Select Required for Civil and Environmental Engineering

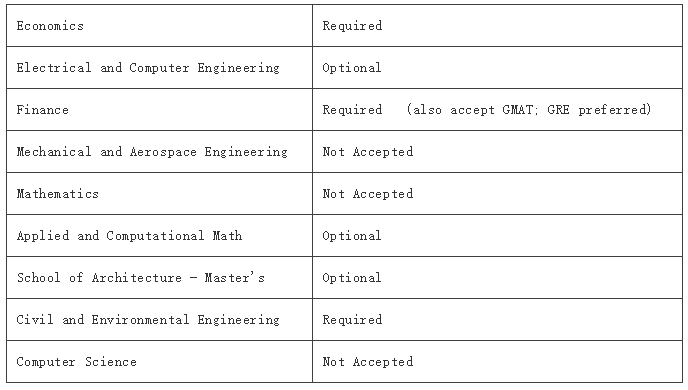click(x=352, y=320)
